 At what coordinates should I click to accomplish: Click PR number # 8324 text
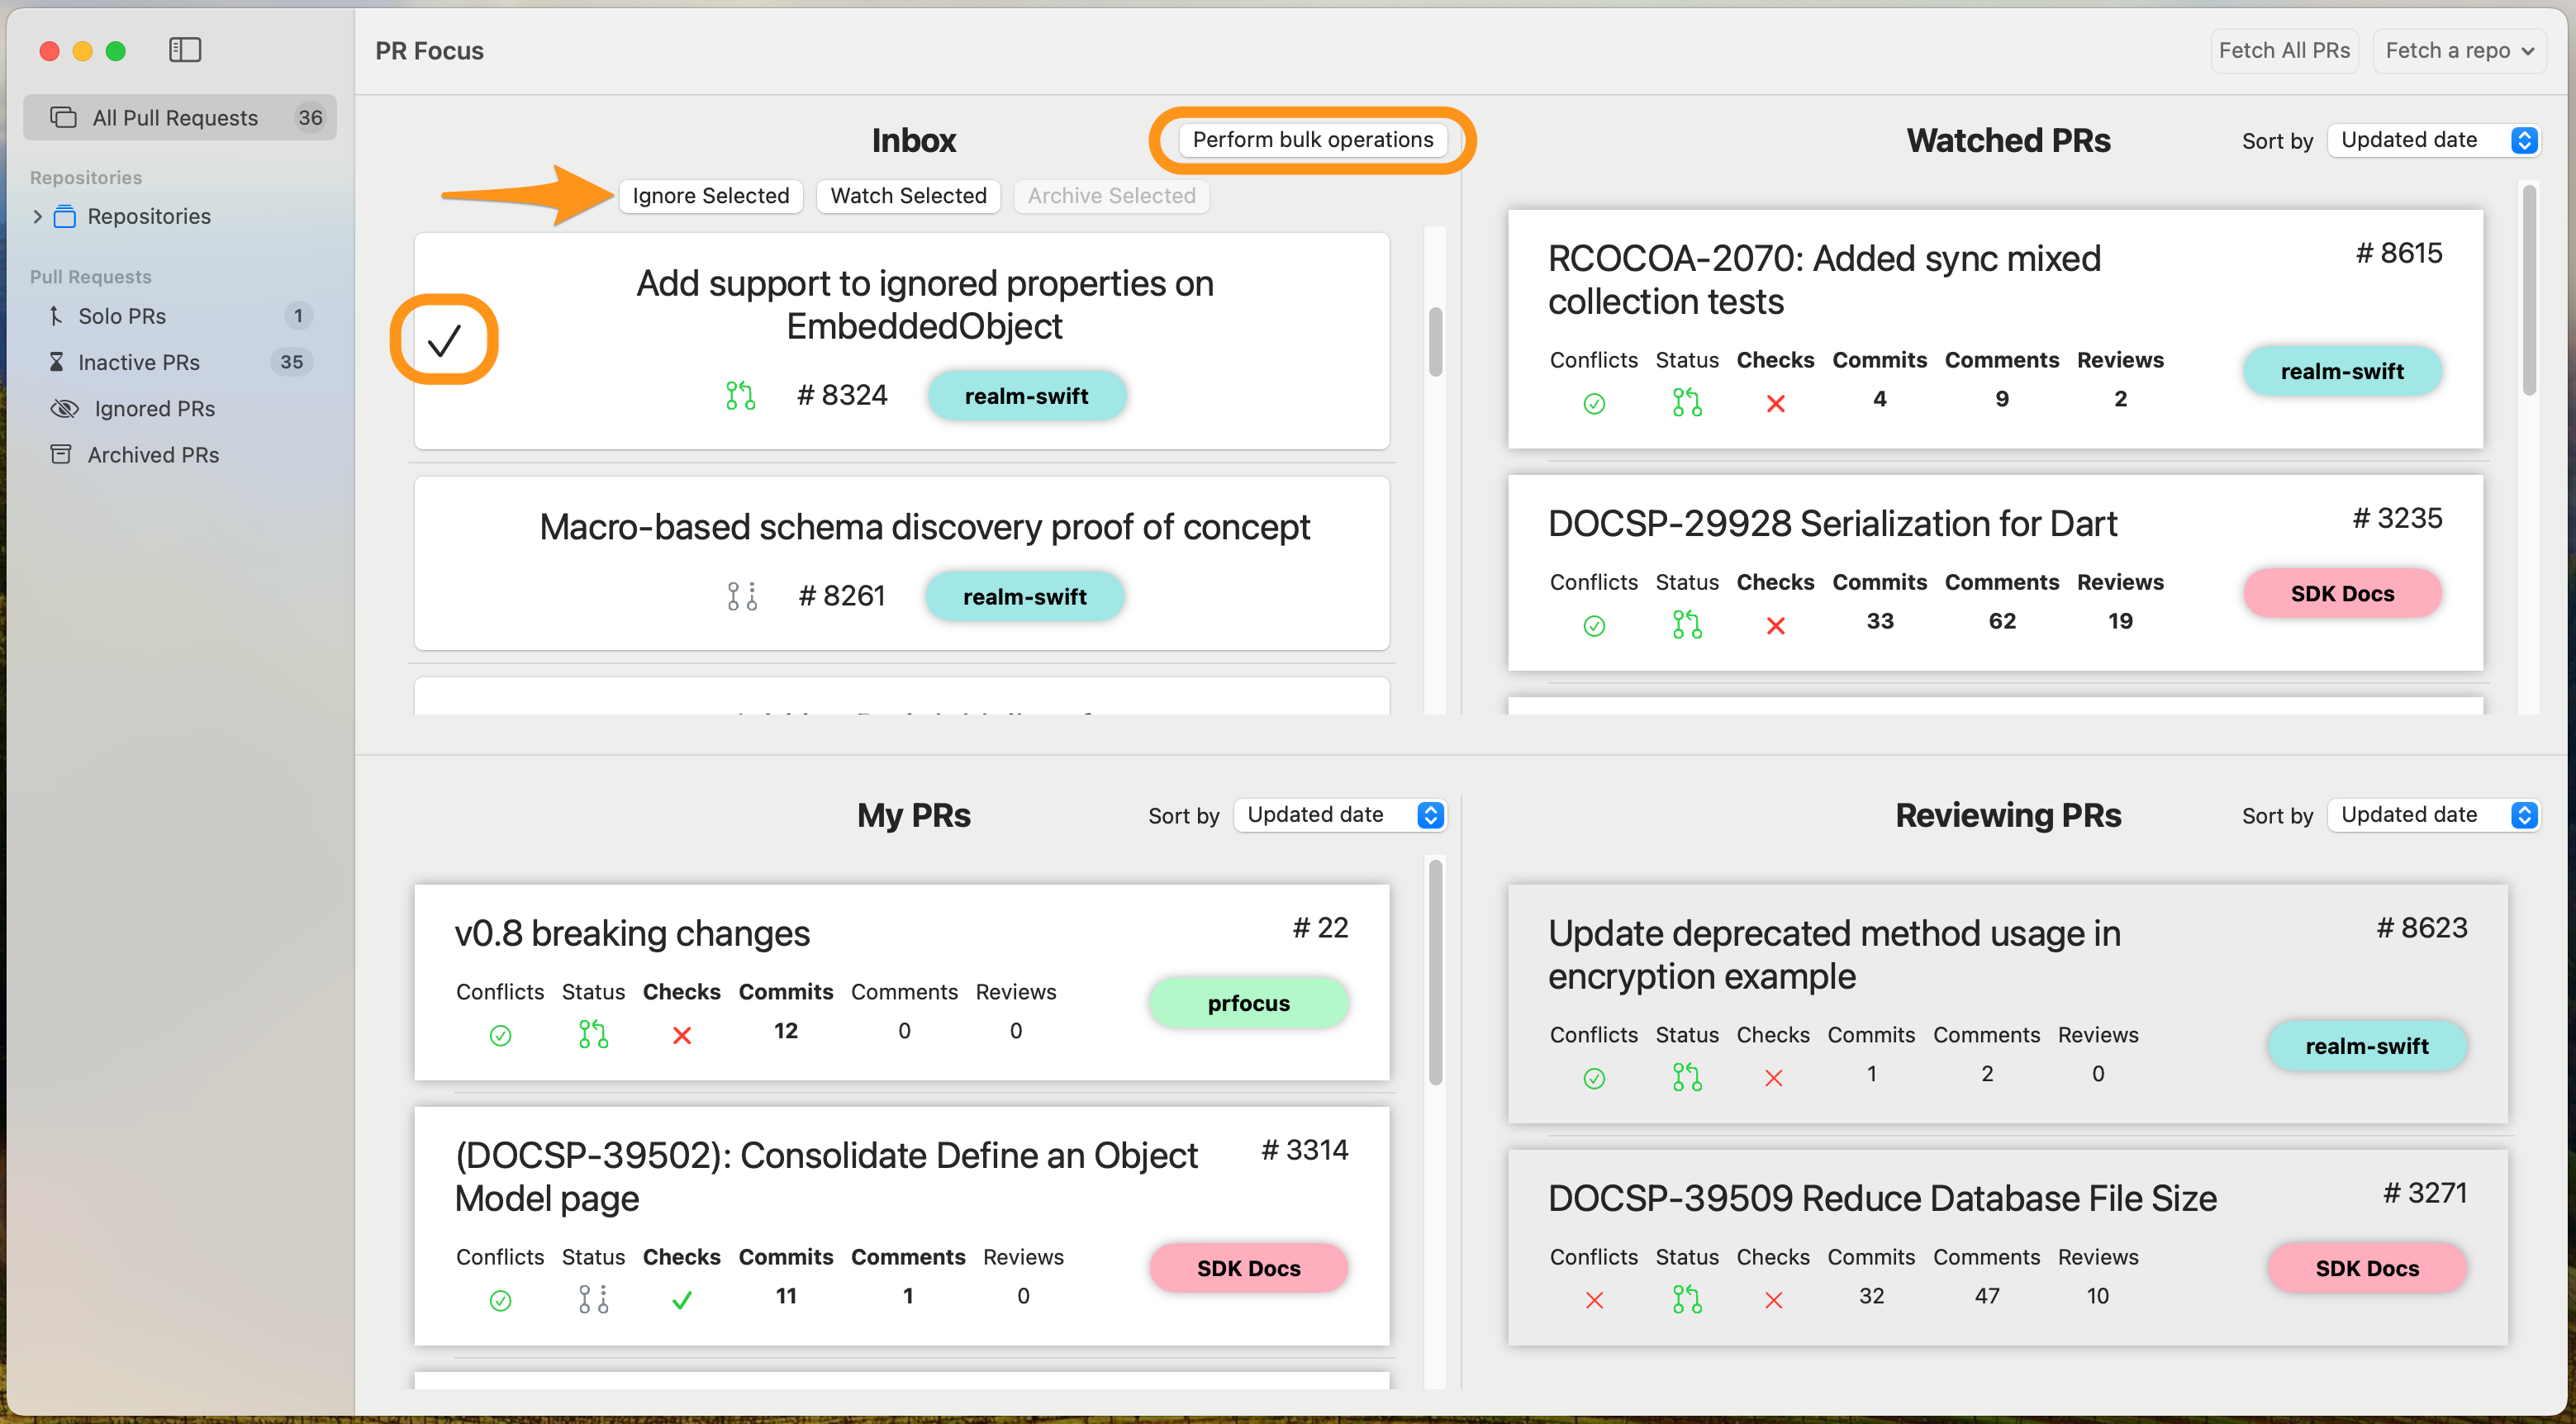click(842, 396)
